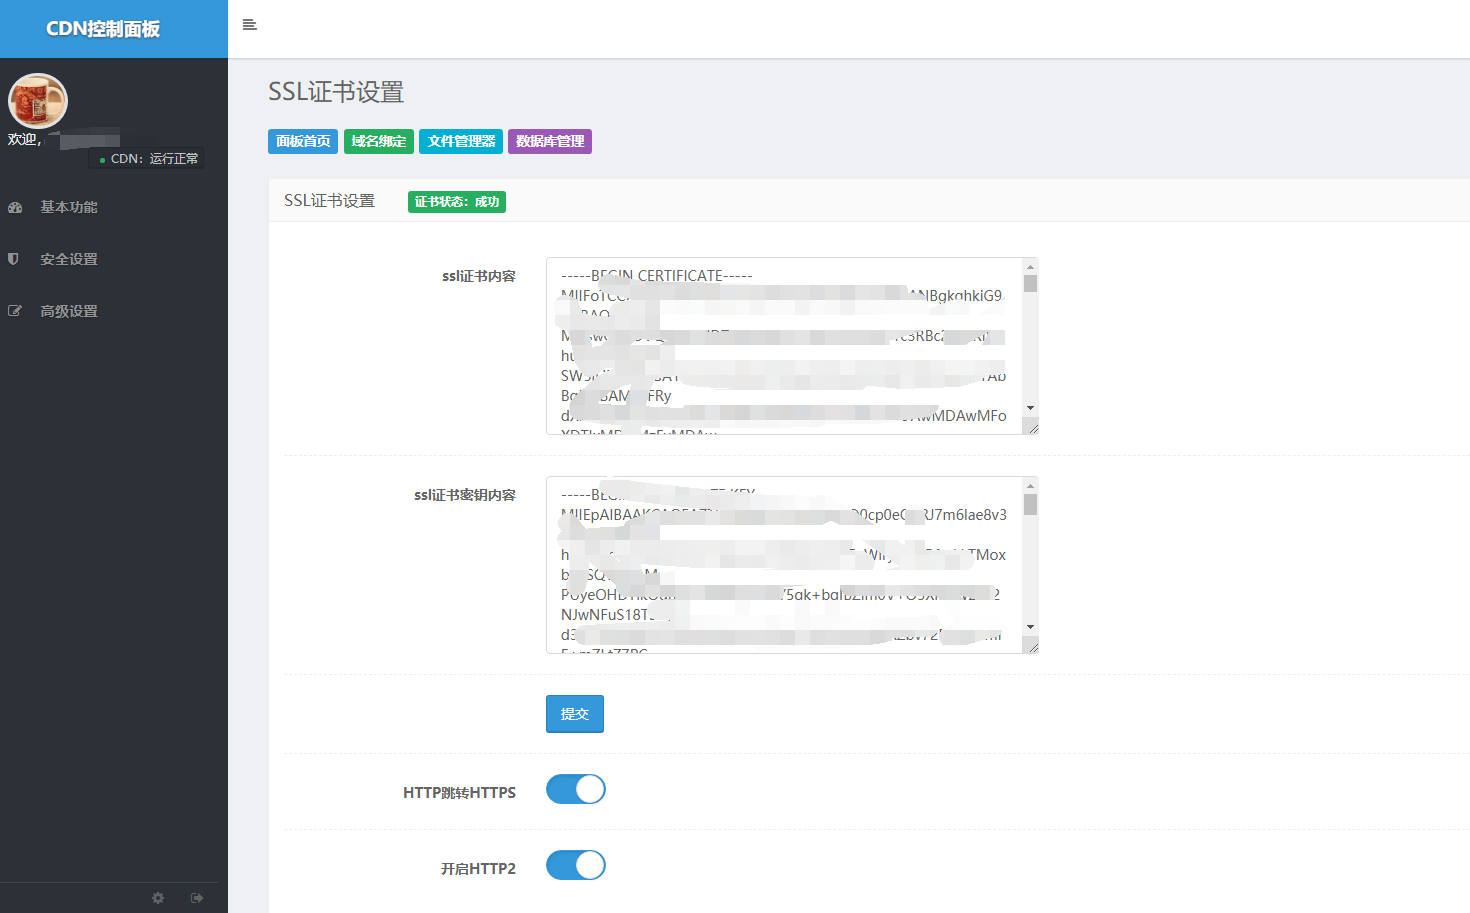Viewport: 1470px width, 913px height.
Task: Open 文件管理器 from the shortcut bar
Action: [461, 142]
